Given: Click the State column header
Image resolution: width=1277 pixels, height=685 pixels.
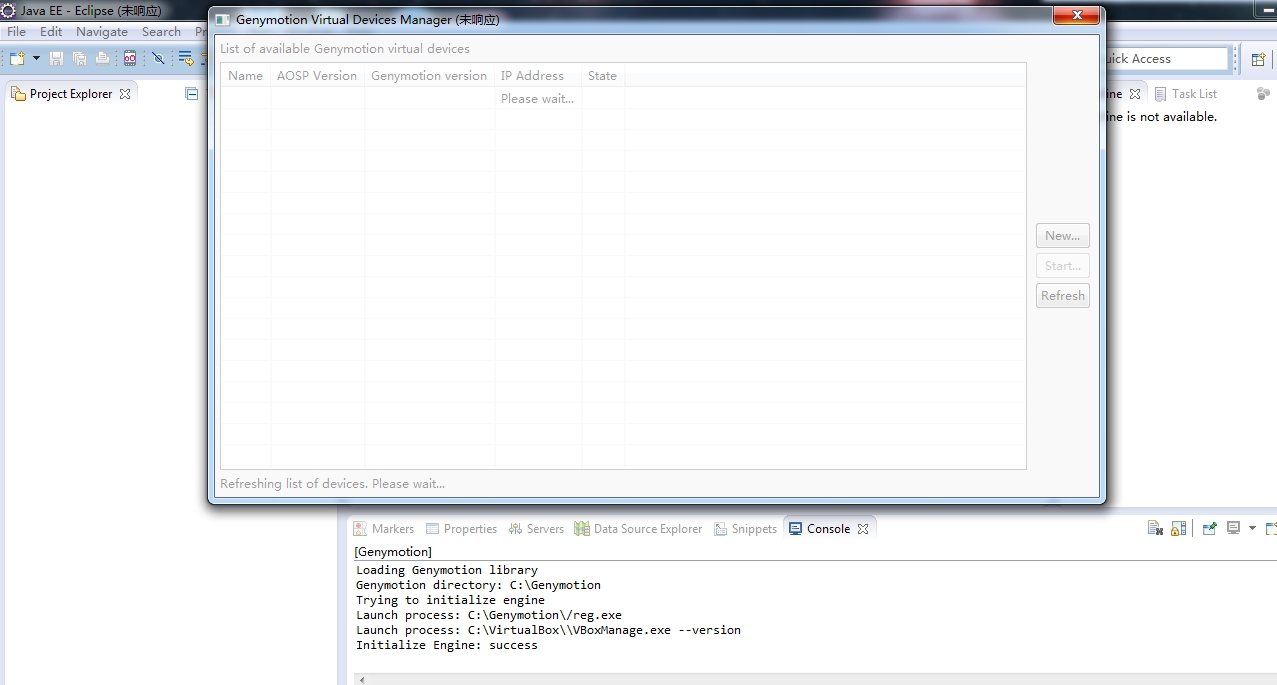Looking at the screenshot, I should (x=603, y=76).
